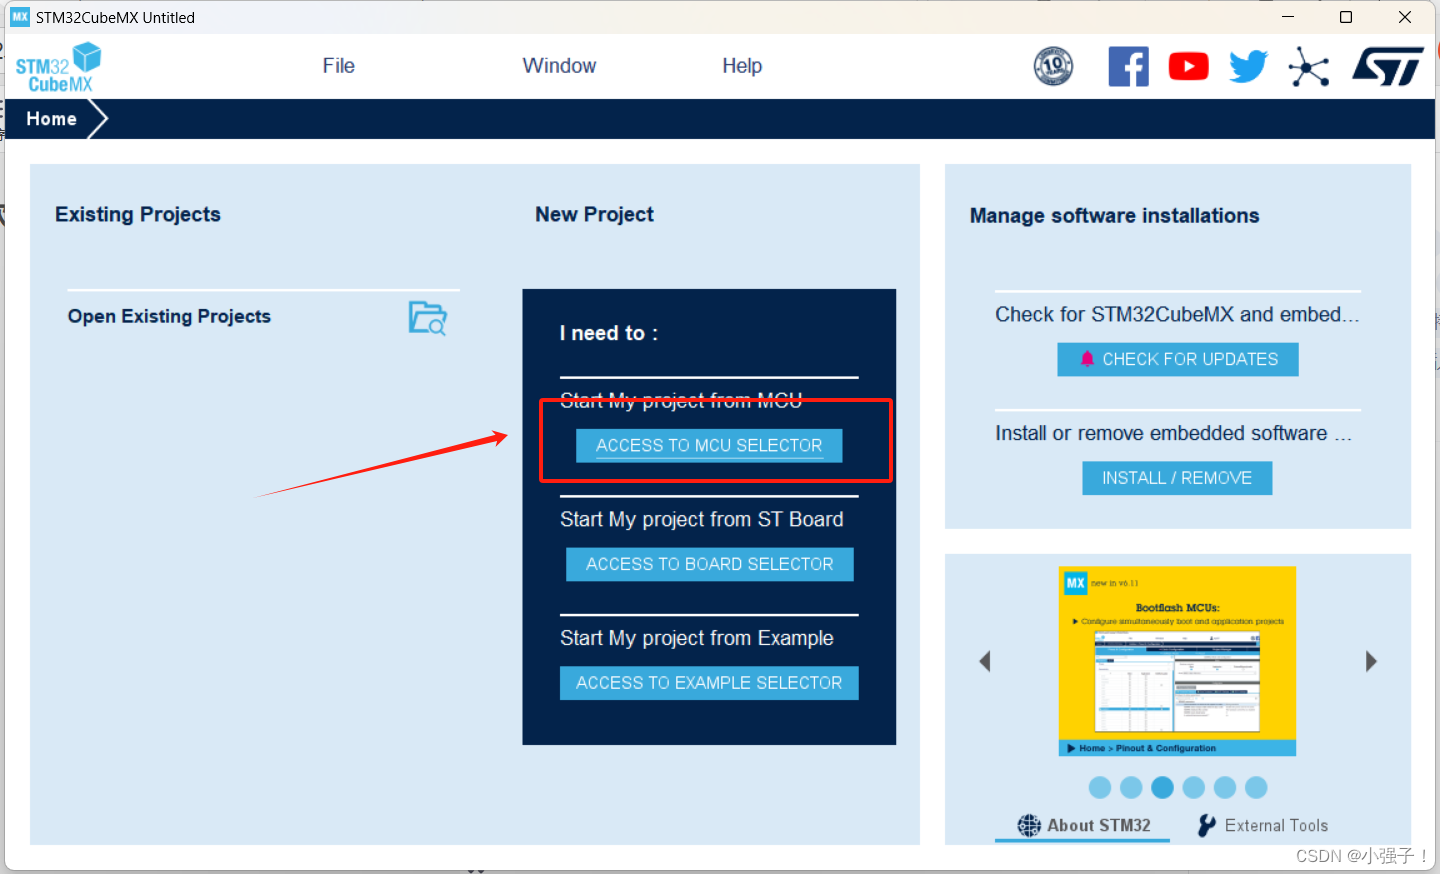The image size is (1440, 874).
Task: Open the Window menu
Action: pos(559,66)
